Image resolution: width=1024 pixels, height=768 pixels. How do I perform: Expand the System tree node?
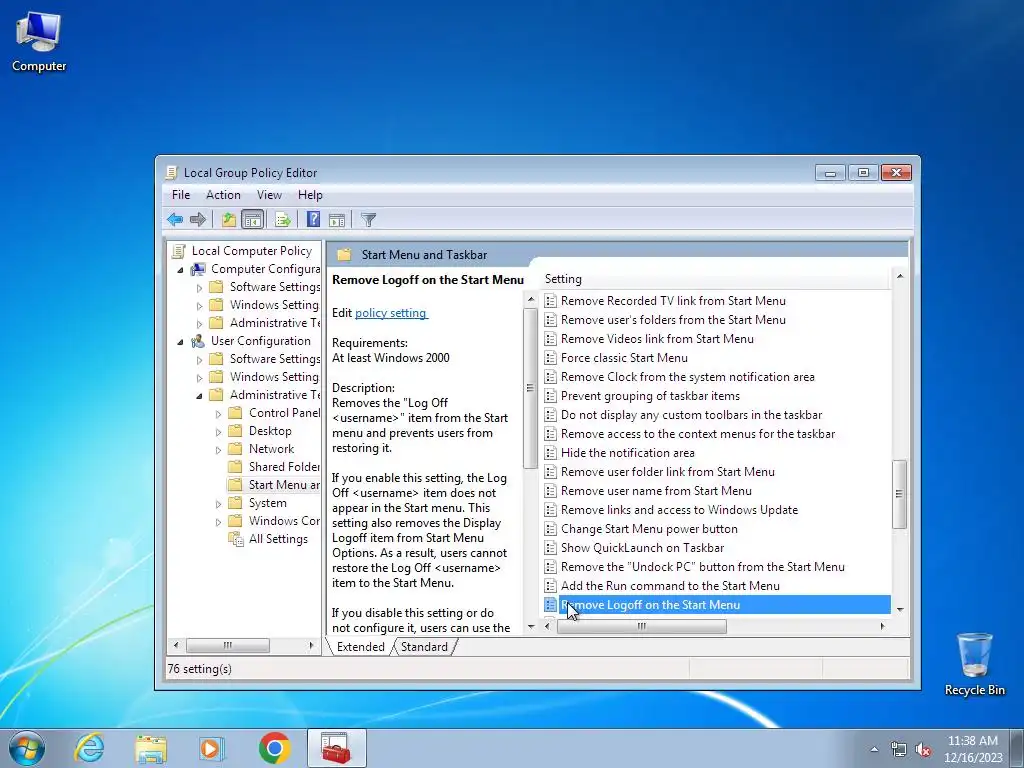click(218, 504)
